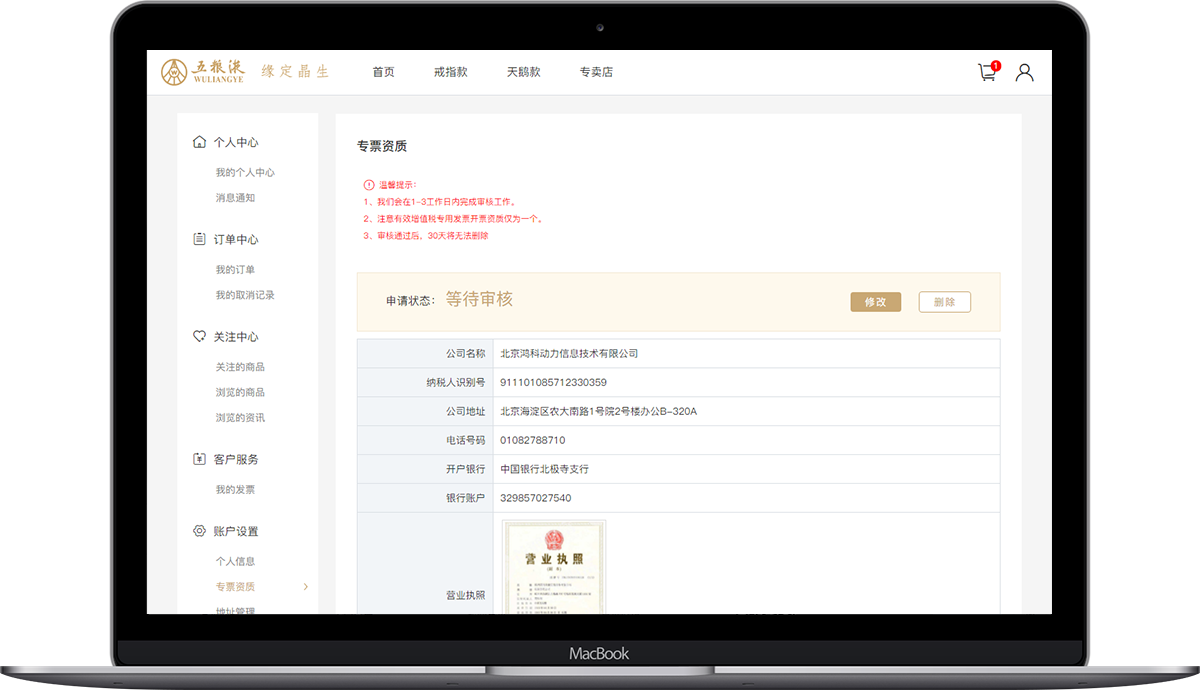Open the user account icon

tap(1024, 72)
